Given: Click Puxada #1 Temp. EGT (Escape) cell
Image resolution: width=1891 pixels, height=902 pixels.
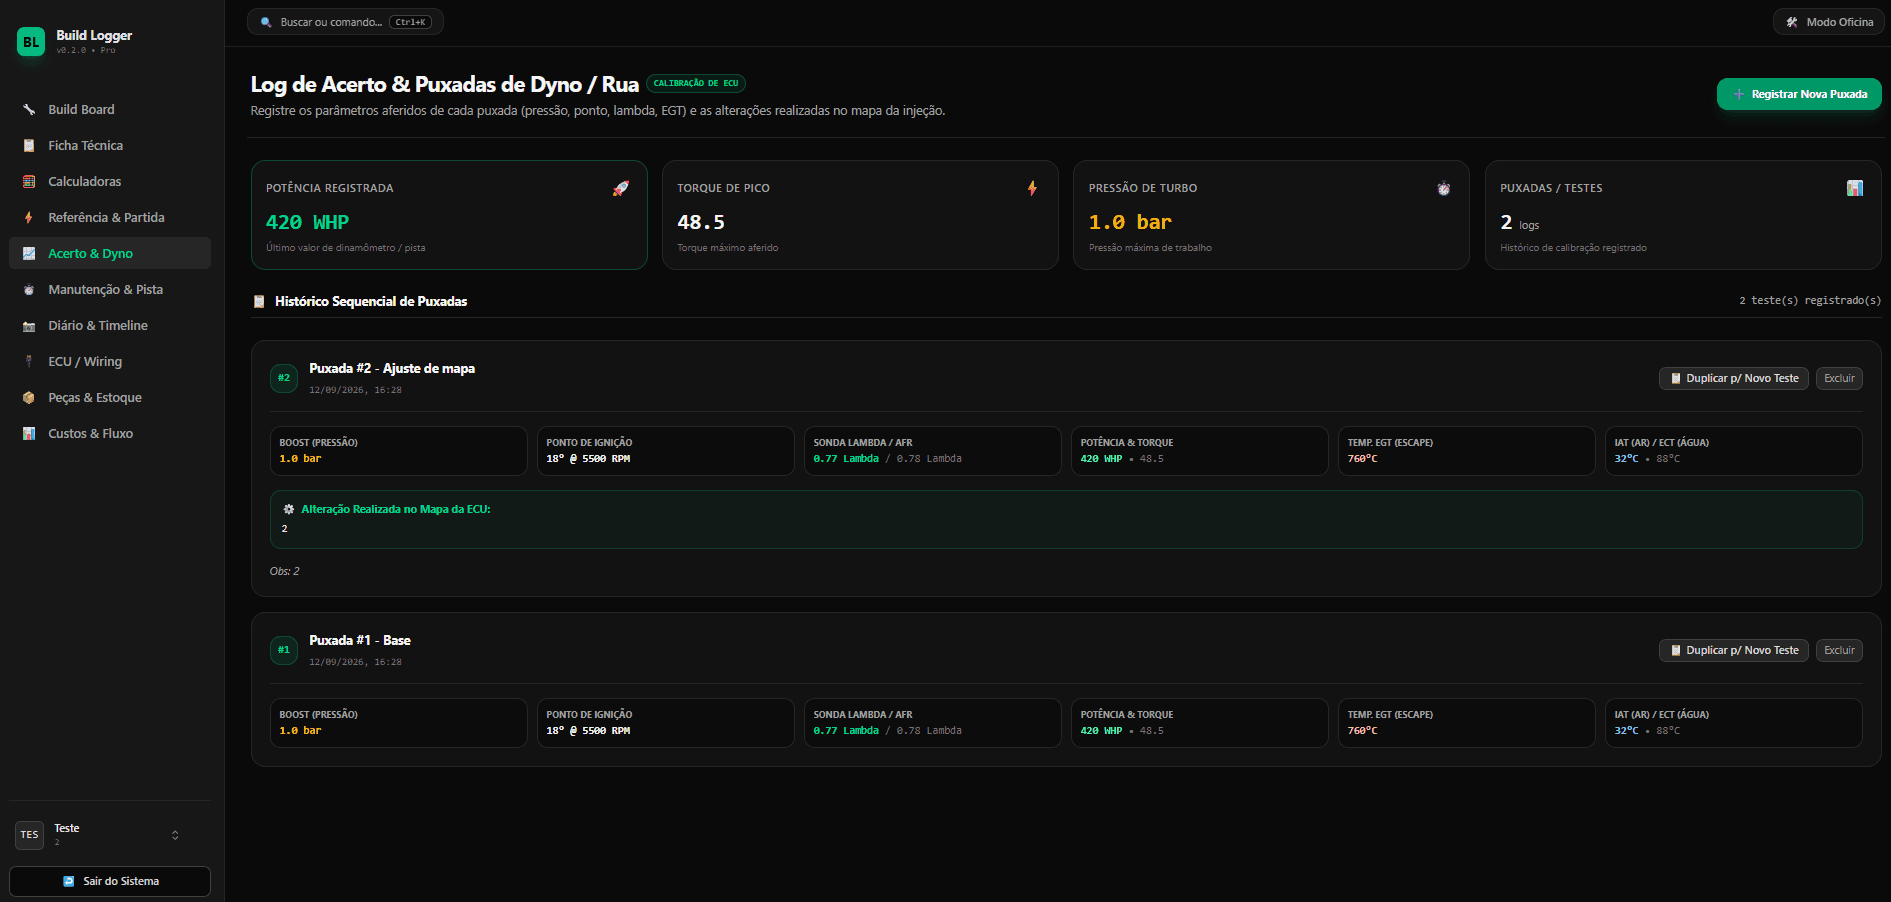Looking at the screenshot, I should point(1466,723).
